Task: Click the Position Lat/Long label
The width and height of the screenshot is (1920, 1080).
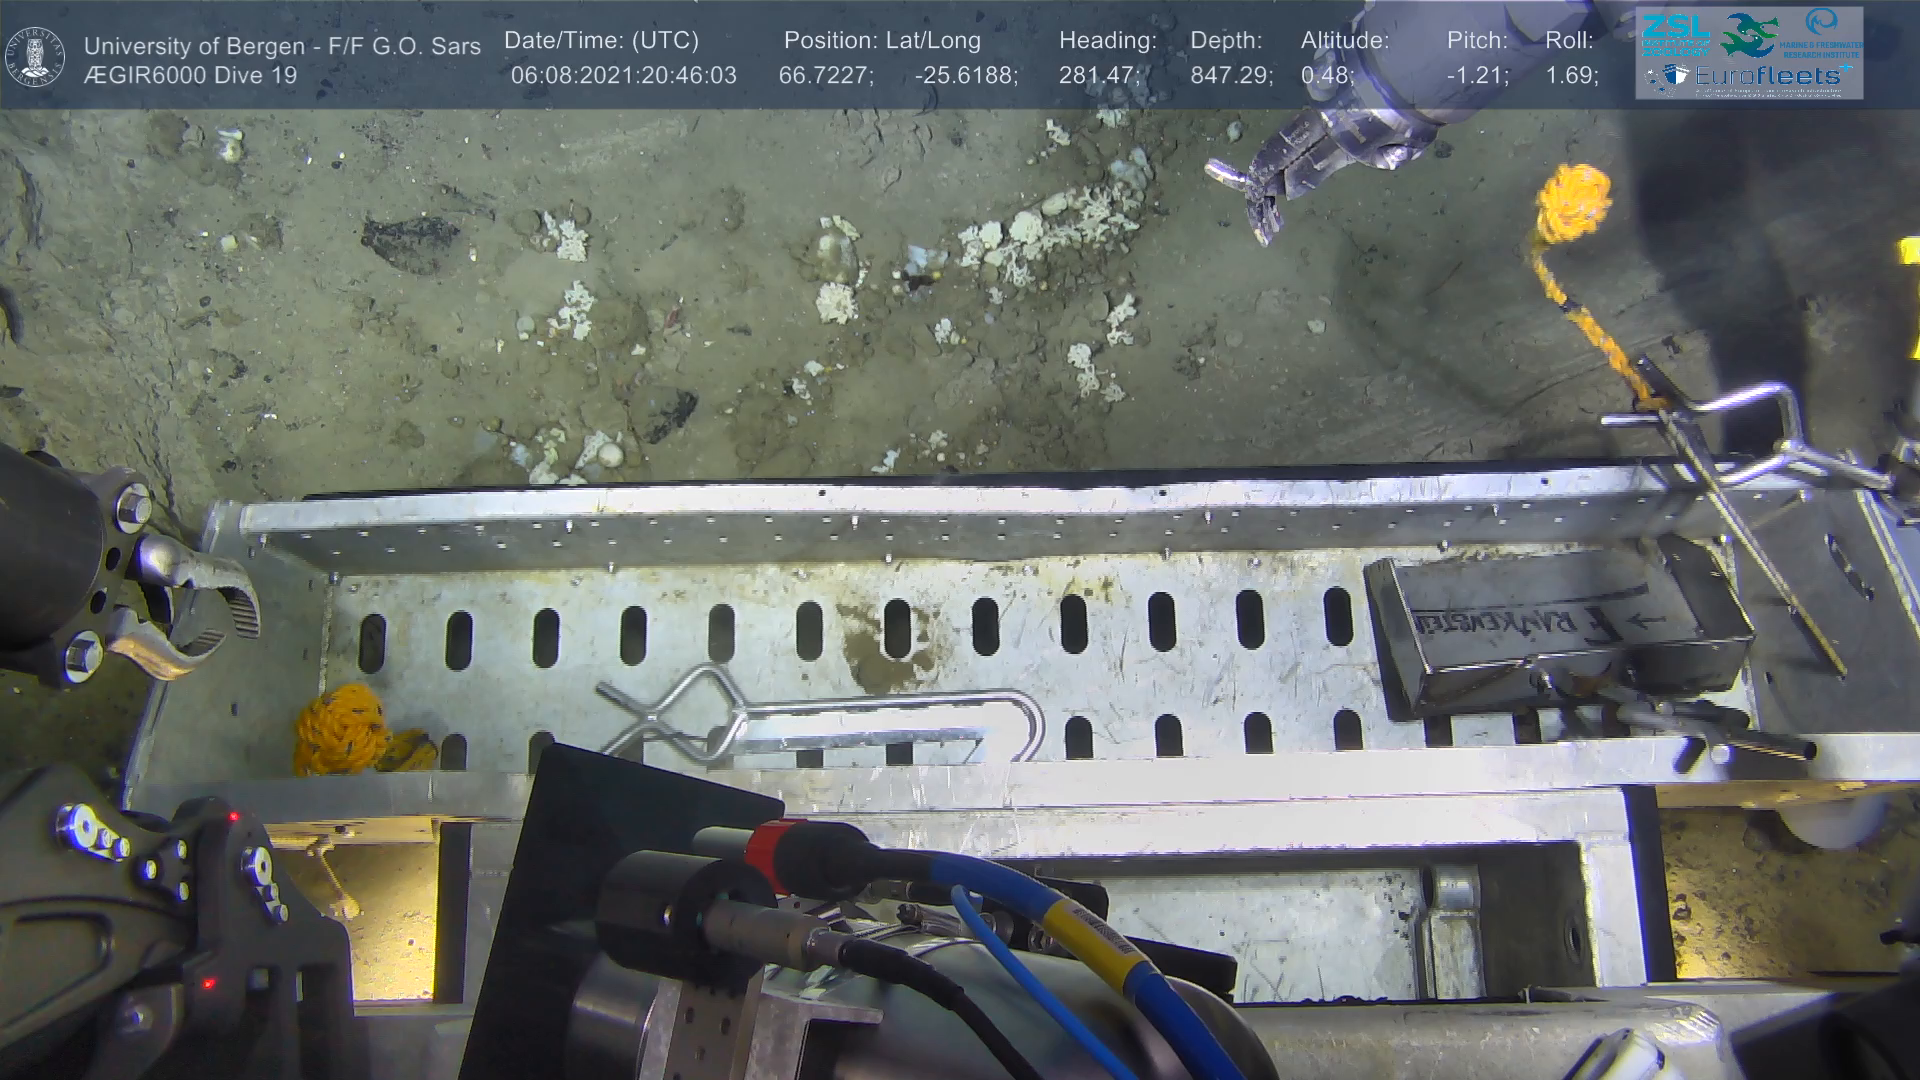Action: pyautogui.click(x=882, y=41)
